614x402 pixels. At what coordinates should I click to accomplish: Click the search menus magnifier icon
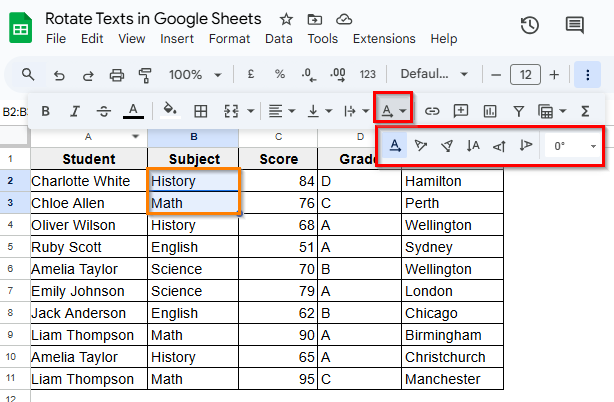pos(28,75)
